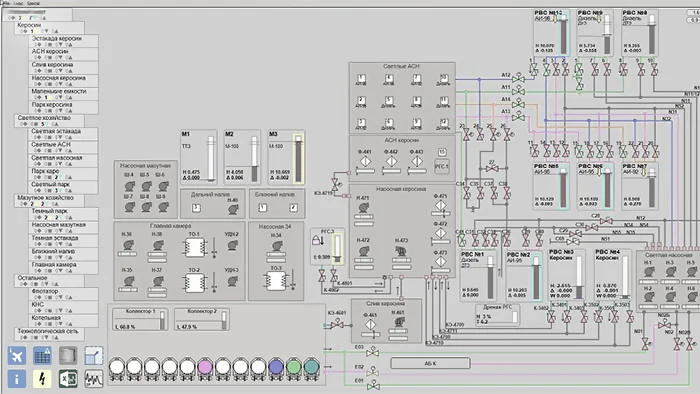Click the М3 tank level bar
The image size is (700, 394).
(298, 159)
